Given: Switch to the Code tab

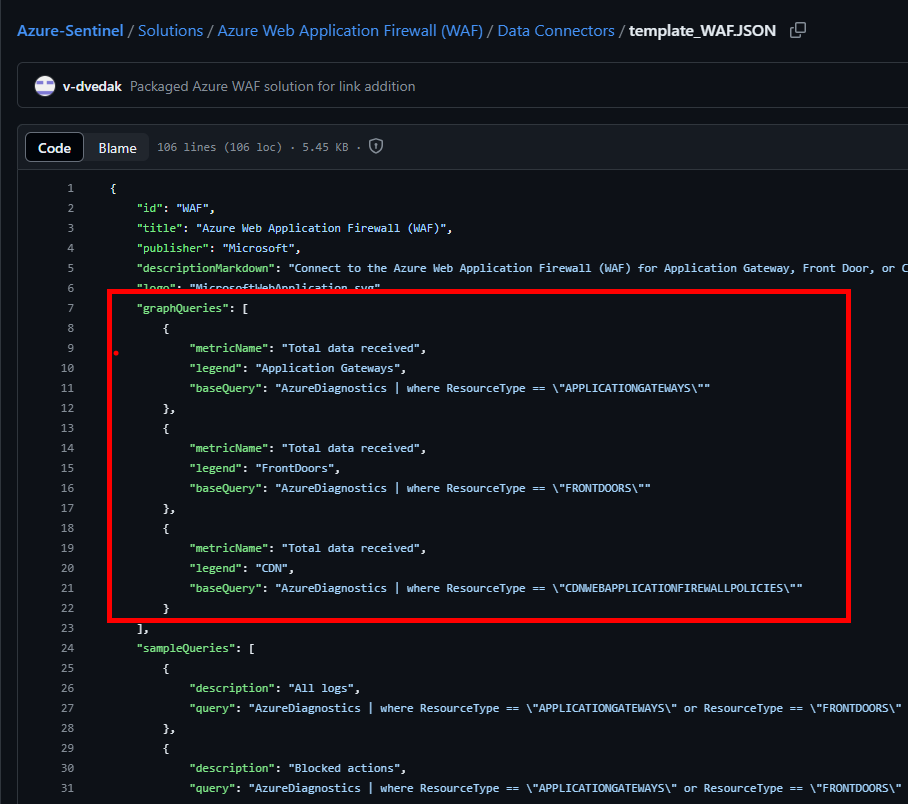Looking at the screenshot, I should point(54,148).
